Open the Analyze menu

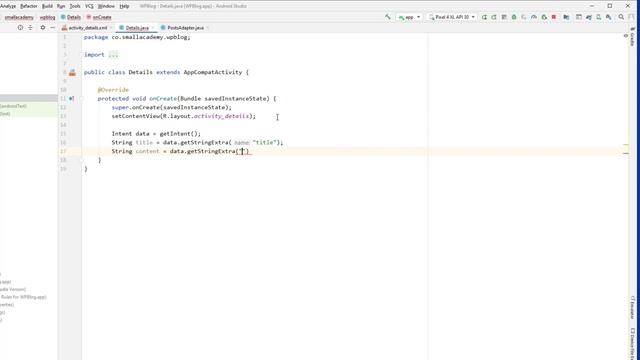[8, 6]
